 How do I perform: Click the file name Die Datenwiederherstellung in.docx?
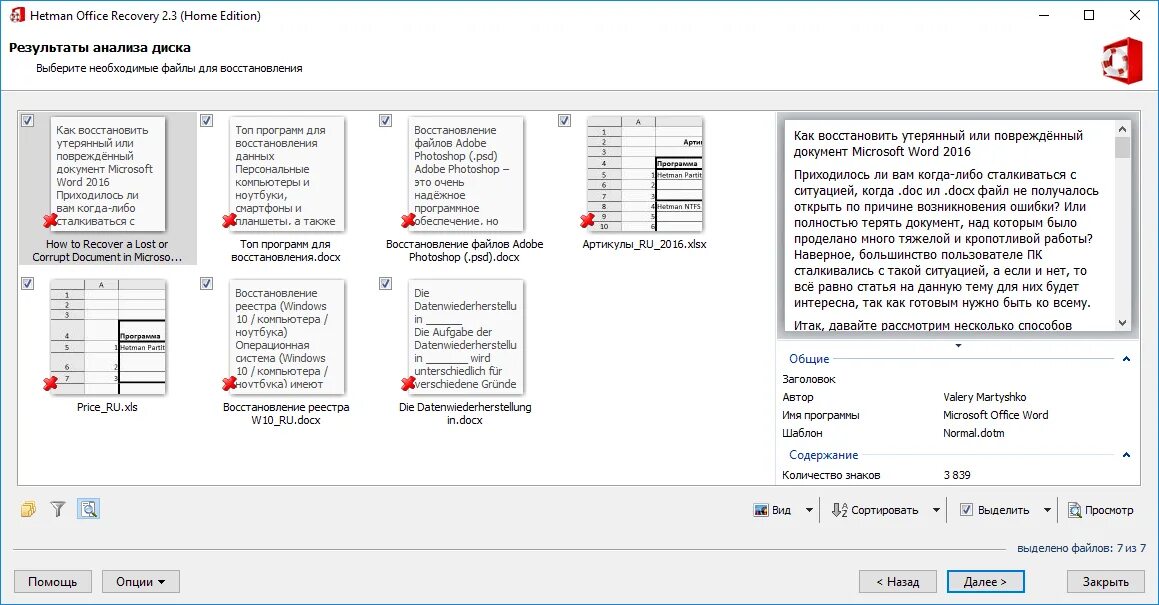pyautogui.click(x=465, y=413)
